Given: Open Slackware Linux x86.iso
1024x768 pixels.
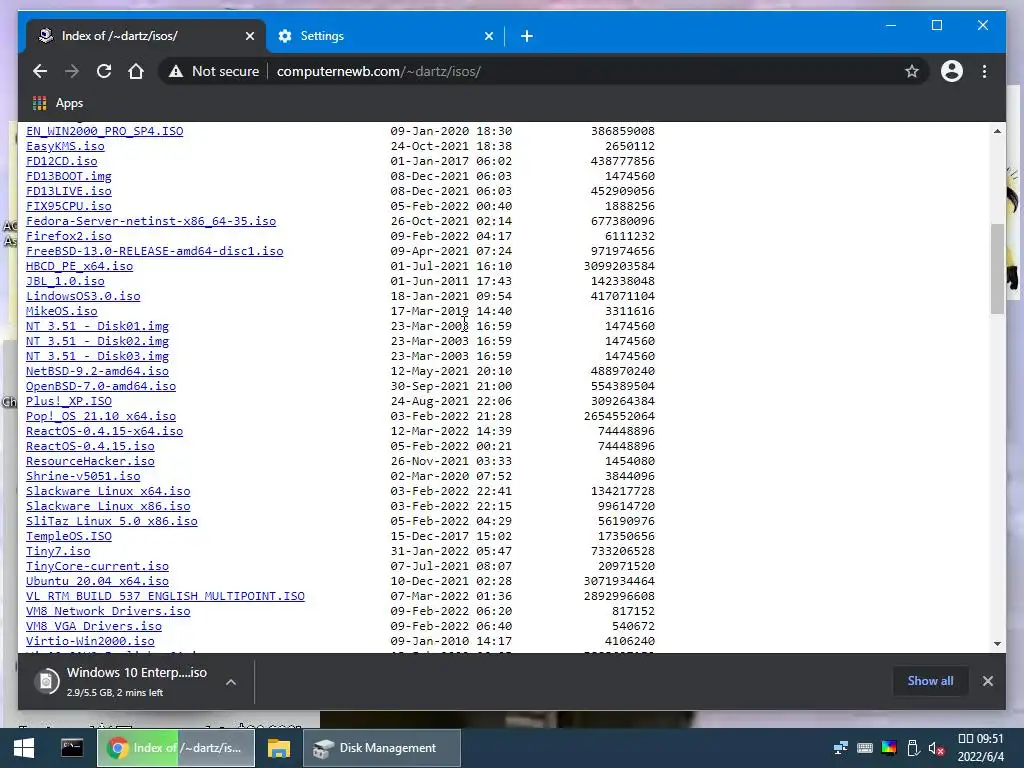Looking at the screenshot, I should [108, 507].
